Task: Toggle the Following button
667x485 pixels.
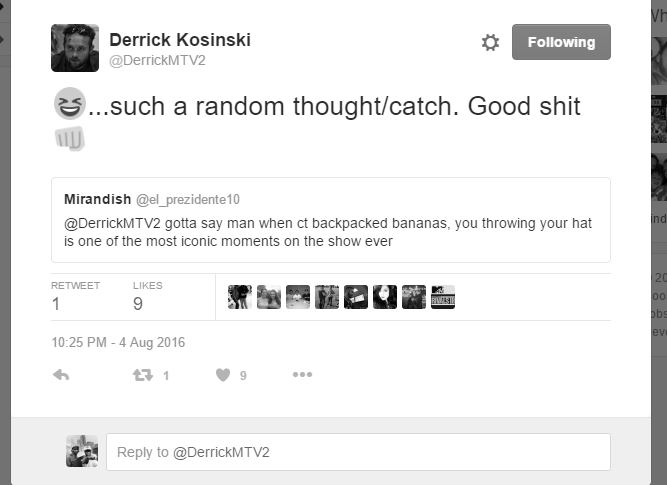Action: [561, 42]
